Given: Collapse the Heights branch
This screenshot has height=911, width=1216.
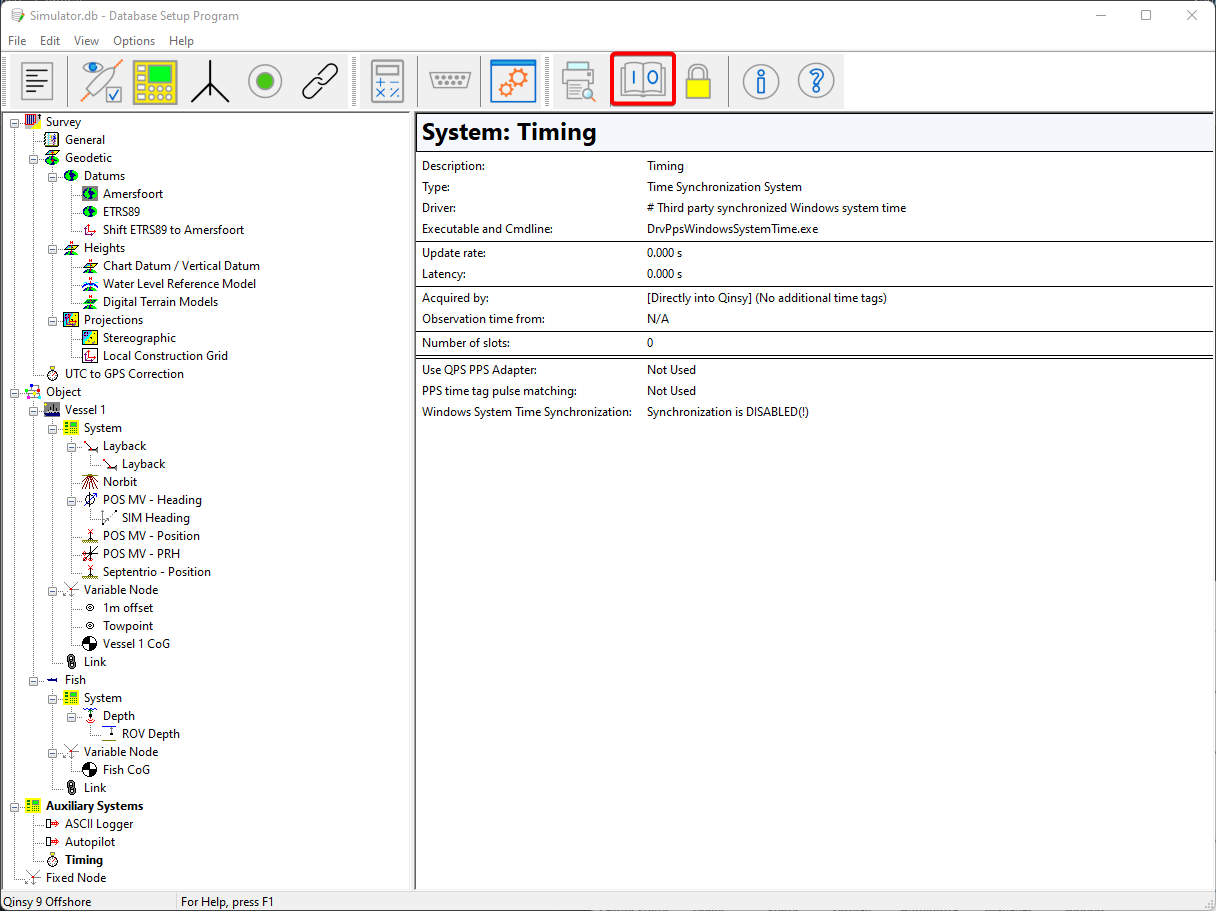Looking at the screenshot, I should [x=52, y=248].
